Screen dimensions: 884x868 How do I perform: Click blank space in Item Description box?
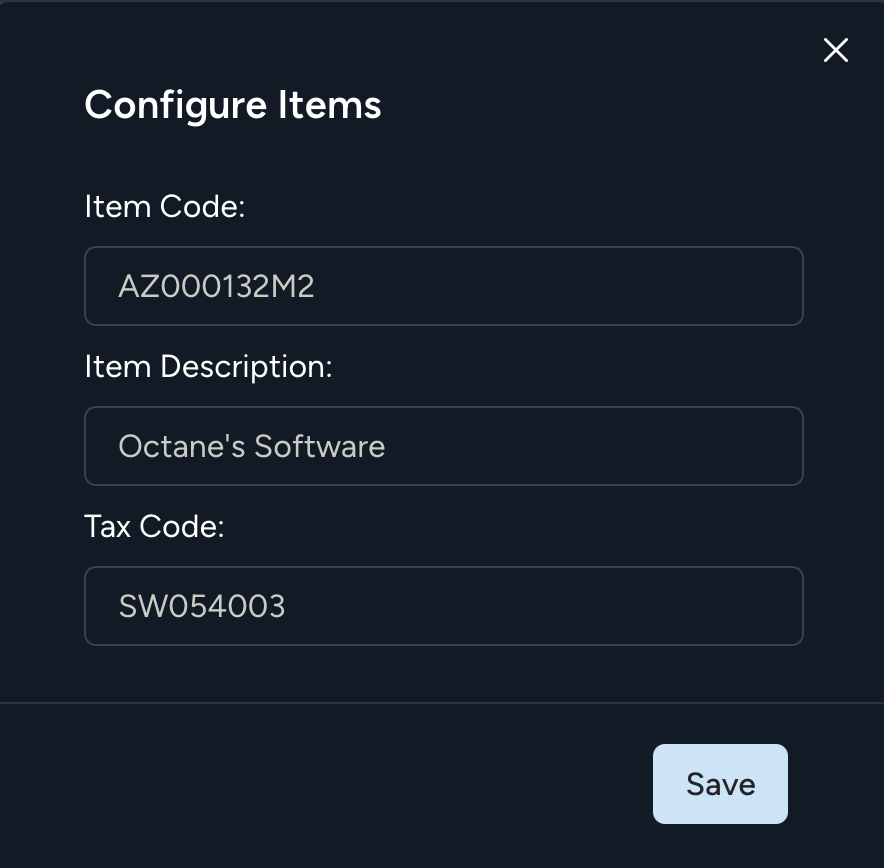[x=592, y=446]
